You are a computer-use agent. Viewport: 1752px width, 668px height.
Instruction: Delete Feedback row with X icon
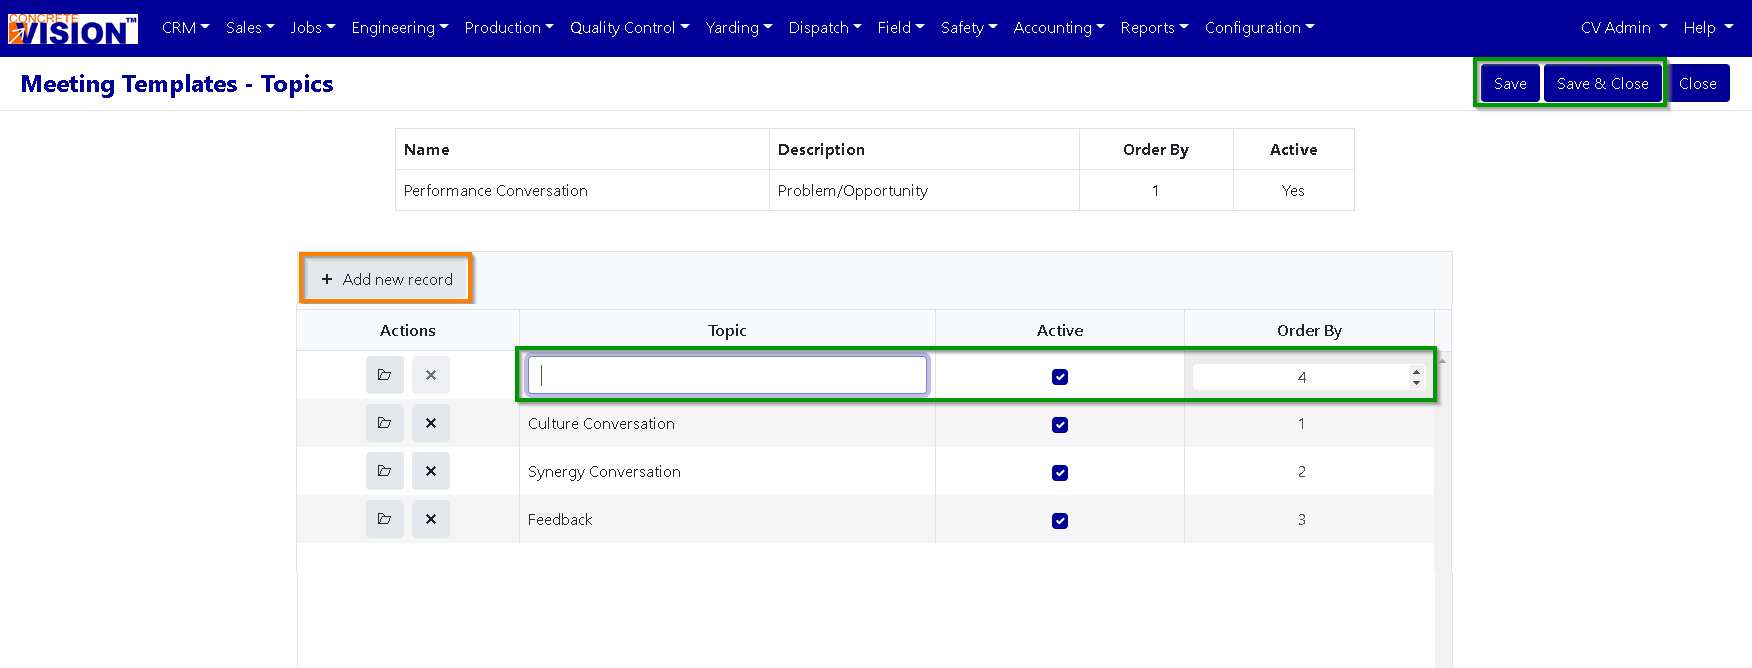coord(431,519)
